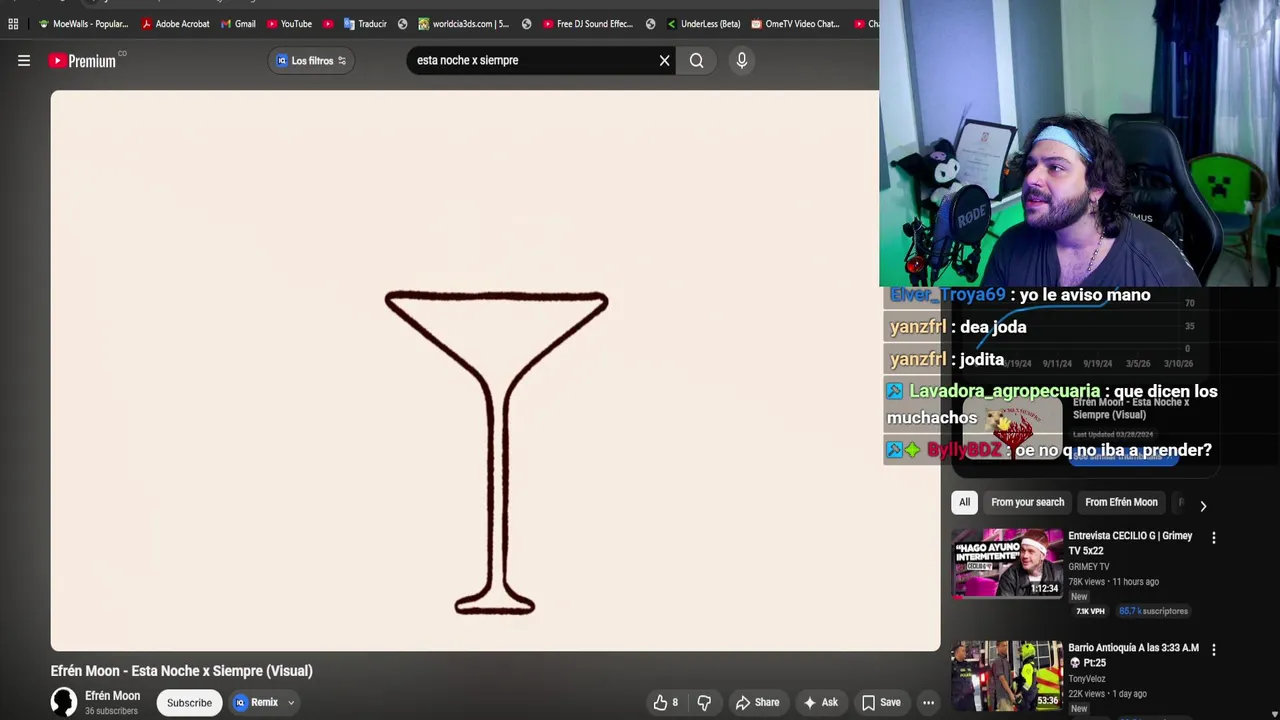
Task: Select the From your search chip
Action: click(x=1027, y=502)
